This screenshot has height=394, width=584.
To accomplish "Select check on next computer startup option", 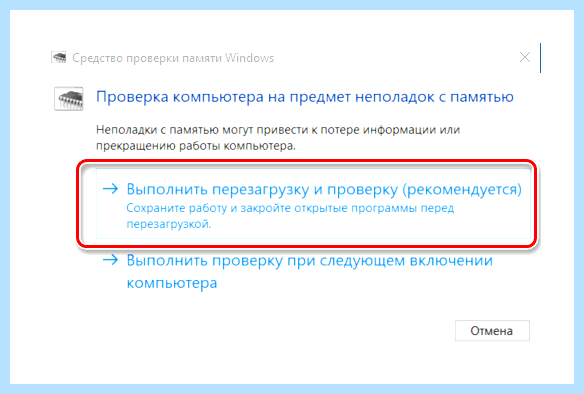I will click(x=298, y=272).
